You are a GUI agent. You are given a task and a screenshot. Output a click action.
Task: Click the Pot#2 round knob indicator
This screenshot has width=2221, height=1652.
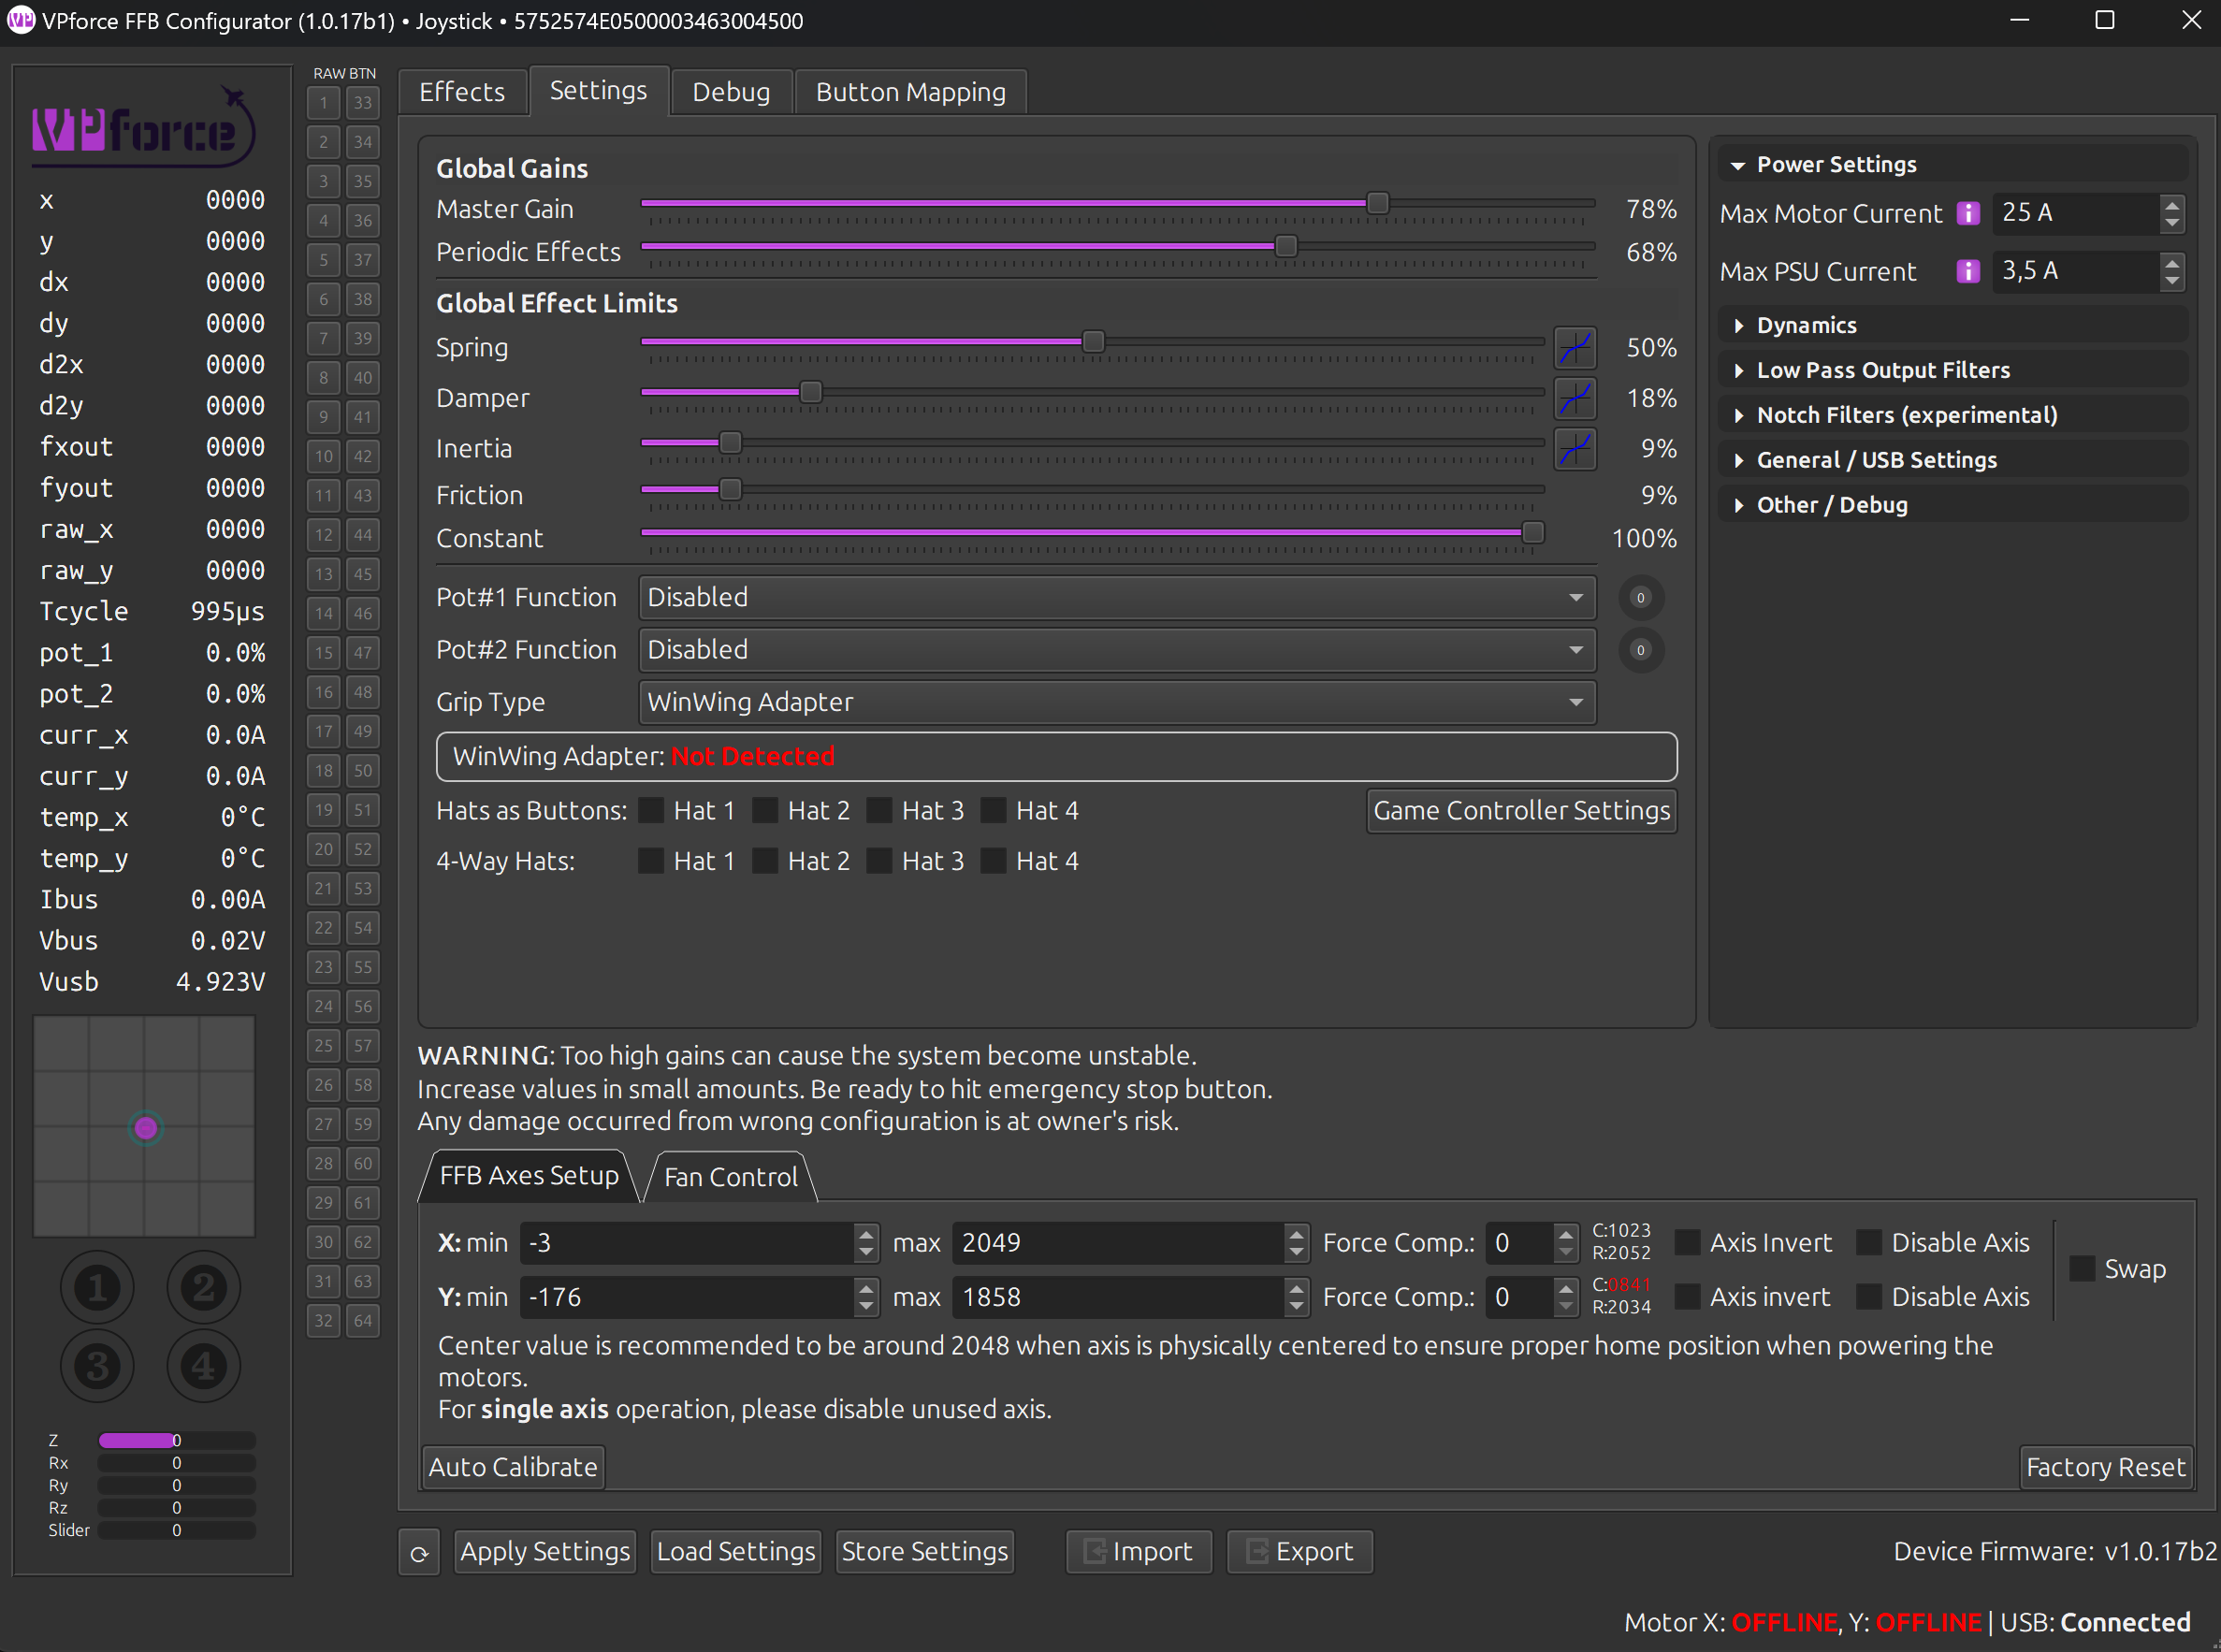[1640, 650]
